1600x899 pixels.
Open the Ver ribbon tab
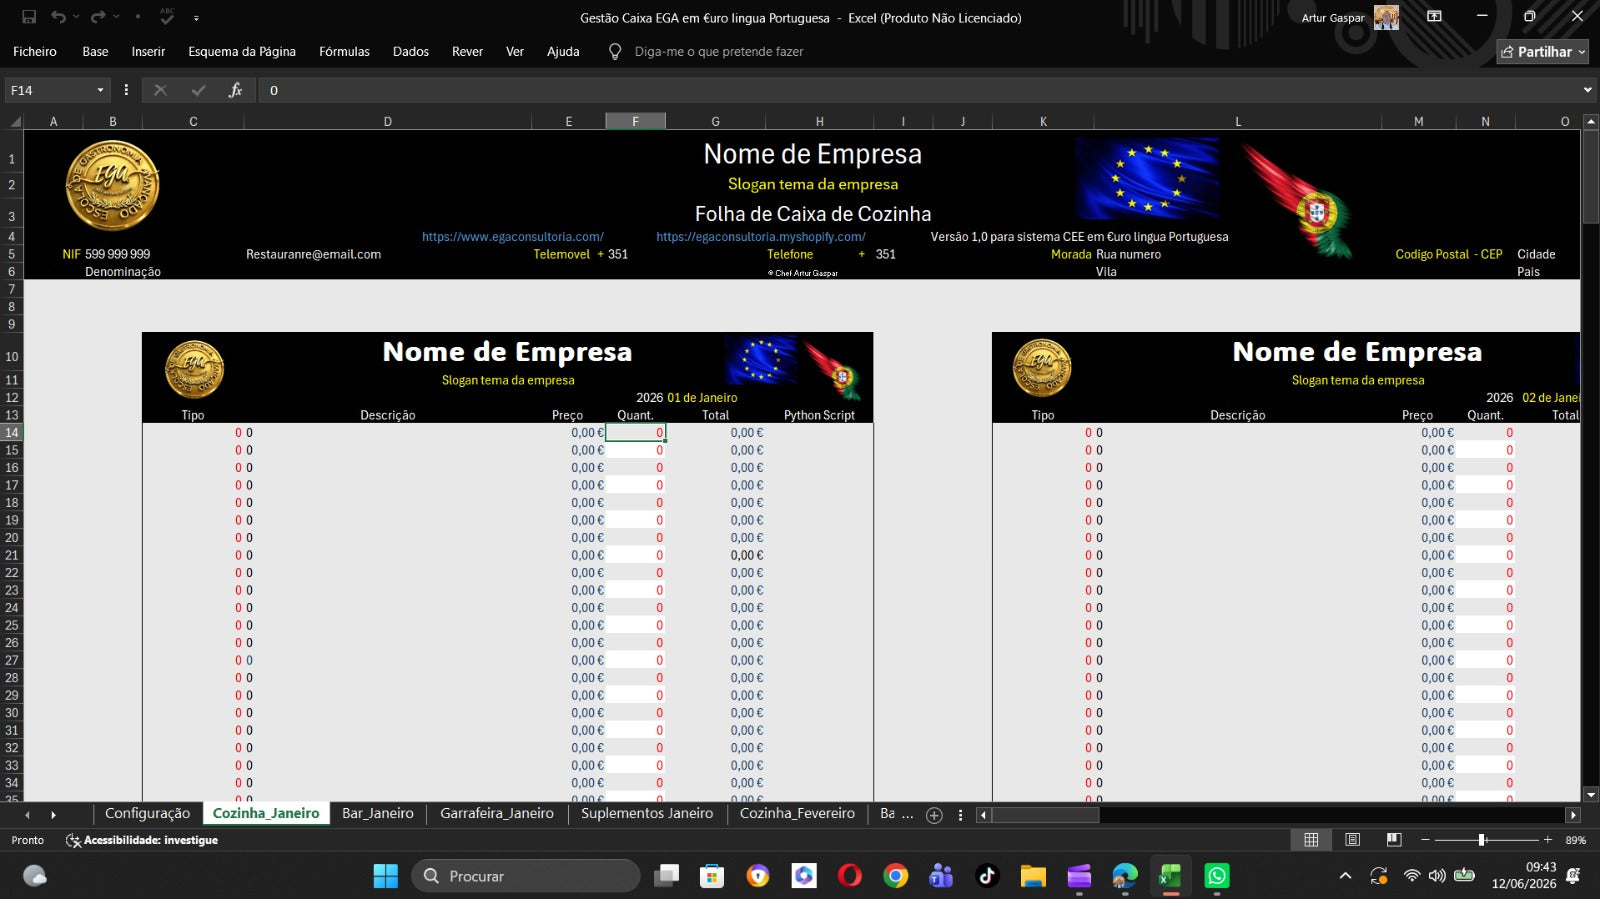tap(515, 52)
